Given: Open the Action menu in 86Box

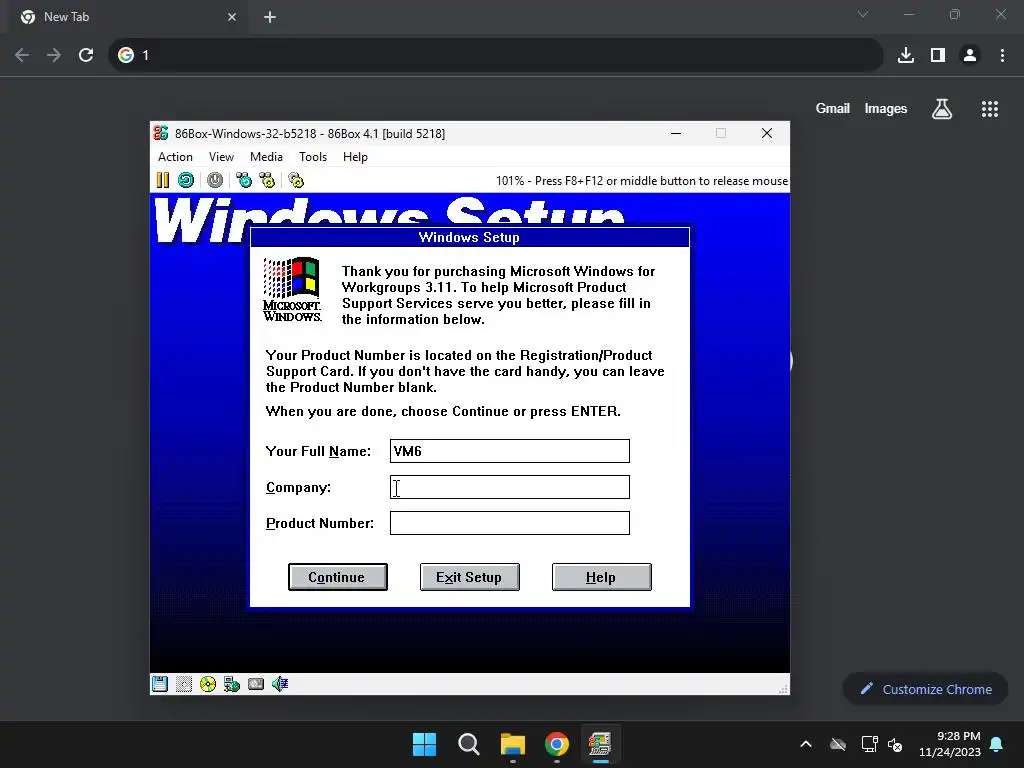Looking at the screenshot, I should [x=175, y=157].
